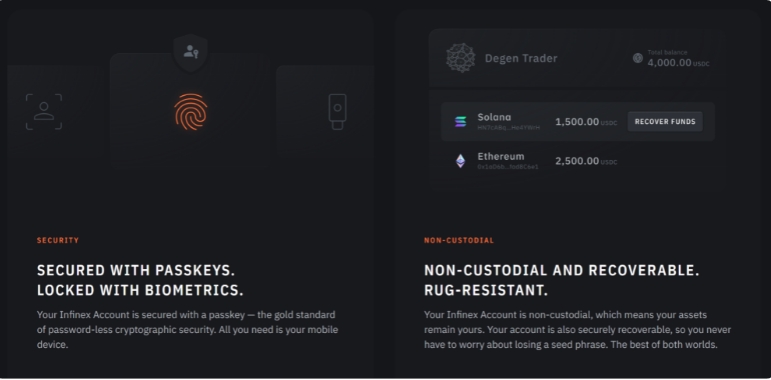
Task: Click the Ethereum wallet address text
Action: [x=508, y=167]
